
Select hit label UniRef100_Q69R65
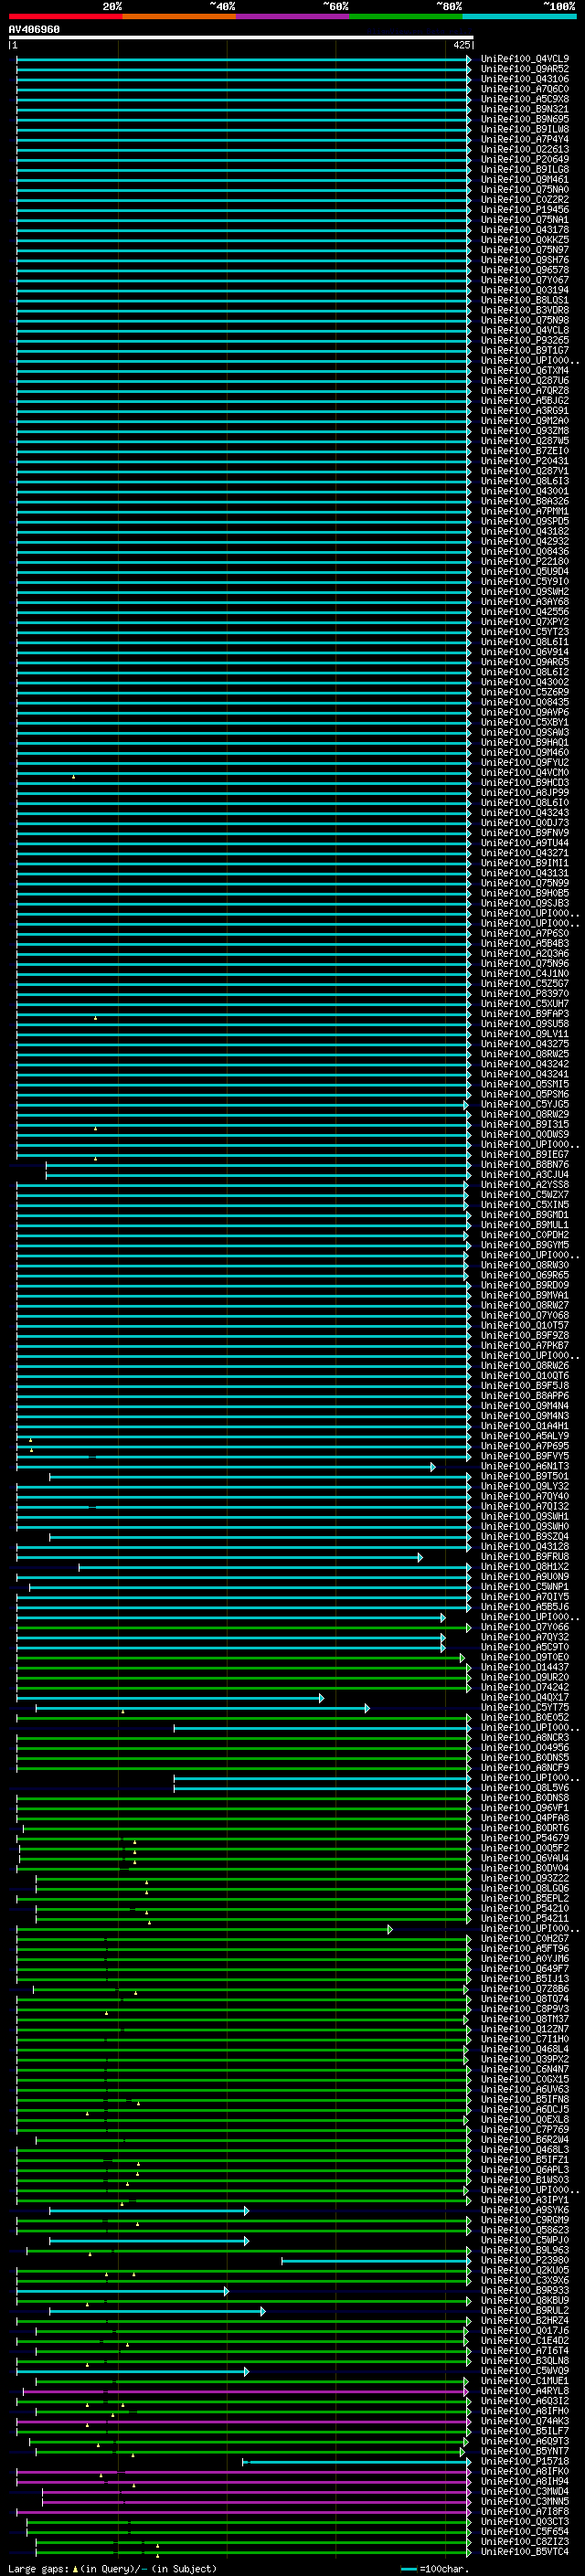tap(524, 1275)
